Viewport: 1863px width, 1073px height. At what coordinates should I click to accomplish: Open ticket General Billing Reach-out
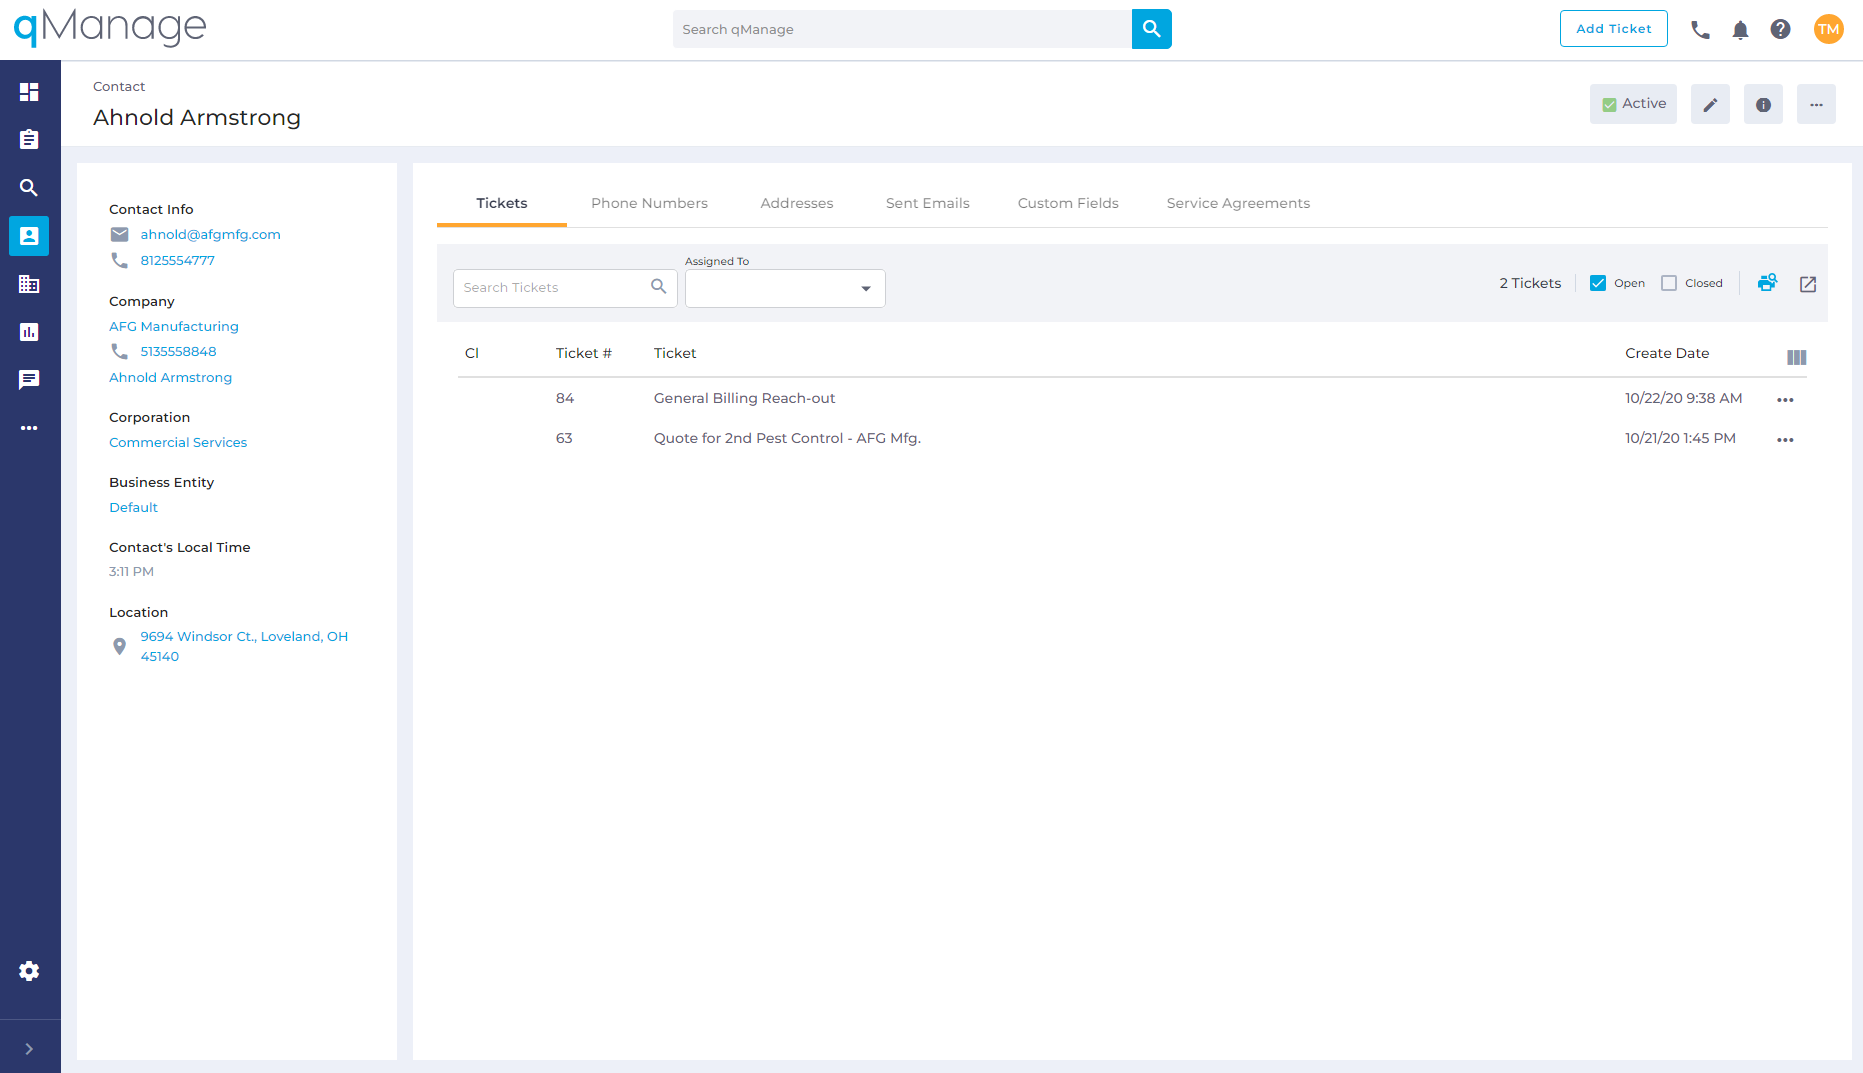744,398
